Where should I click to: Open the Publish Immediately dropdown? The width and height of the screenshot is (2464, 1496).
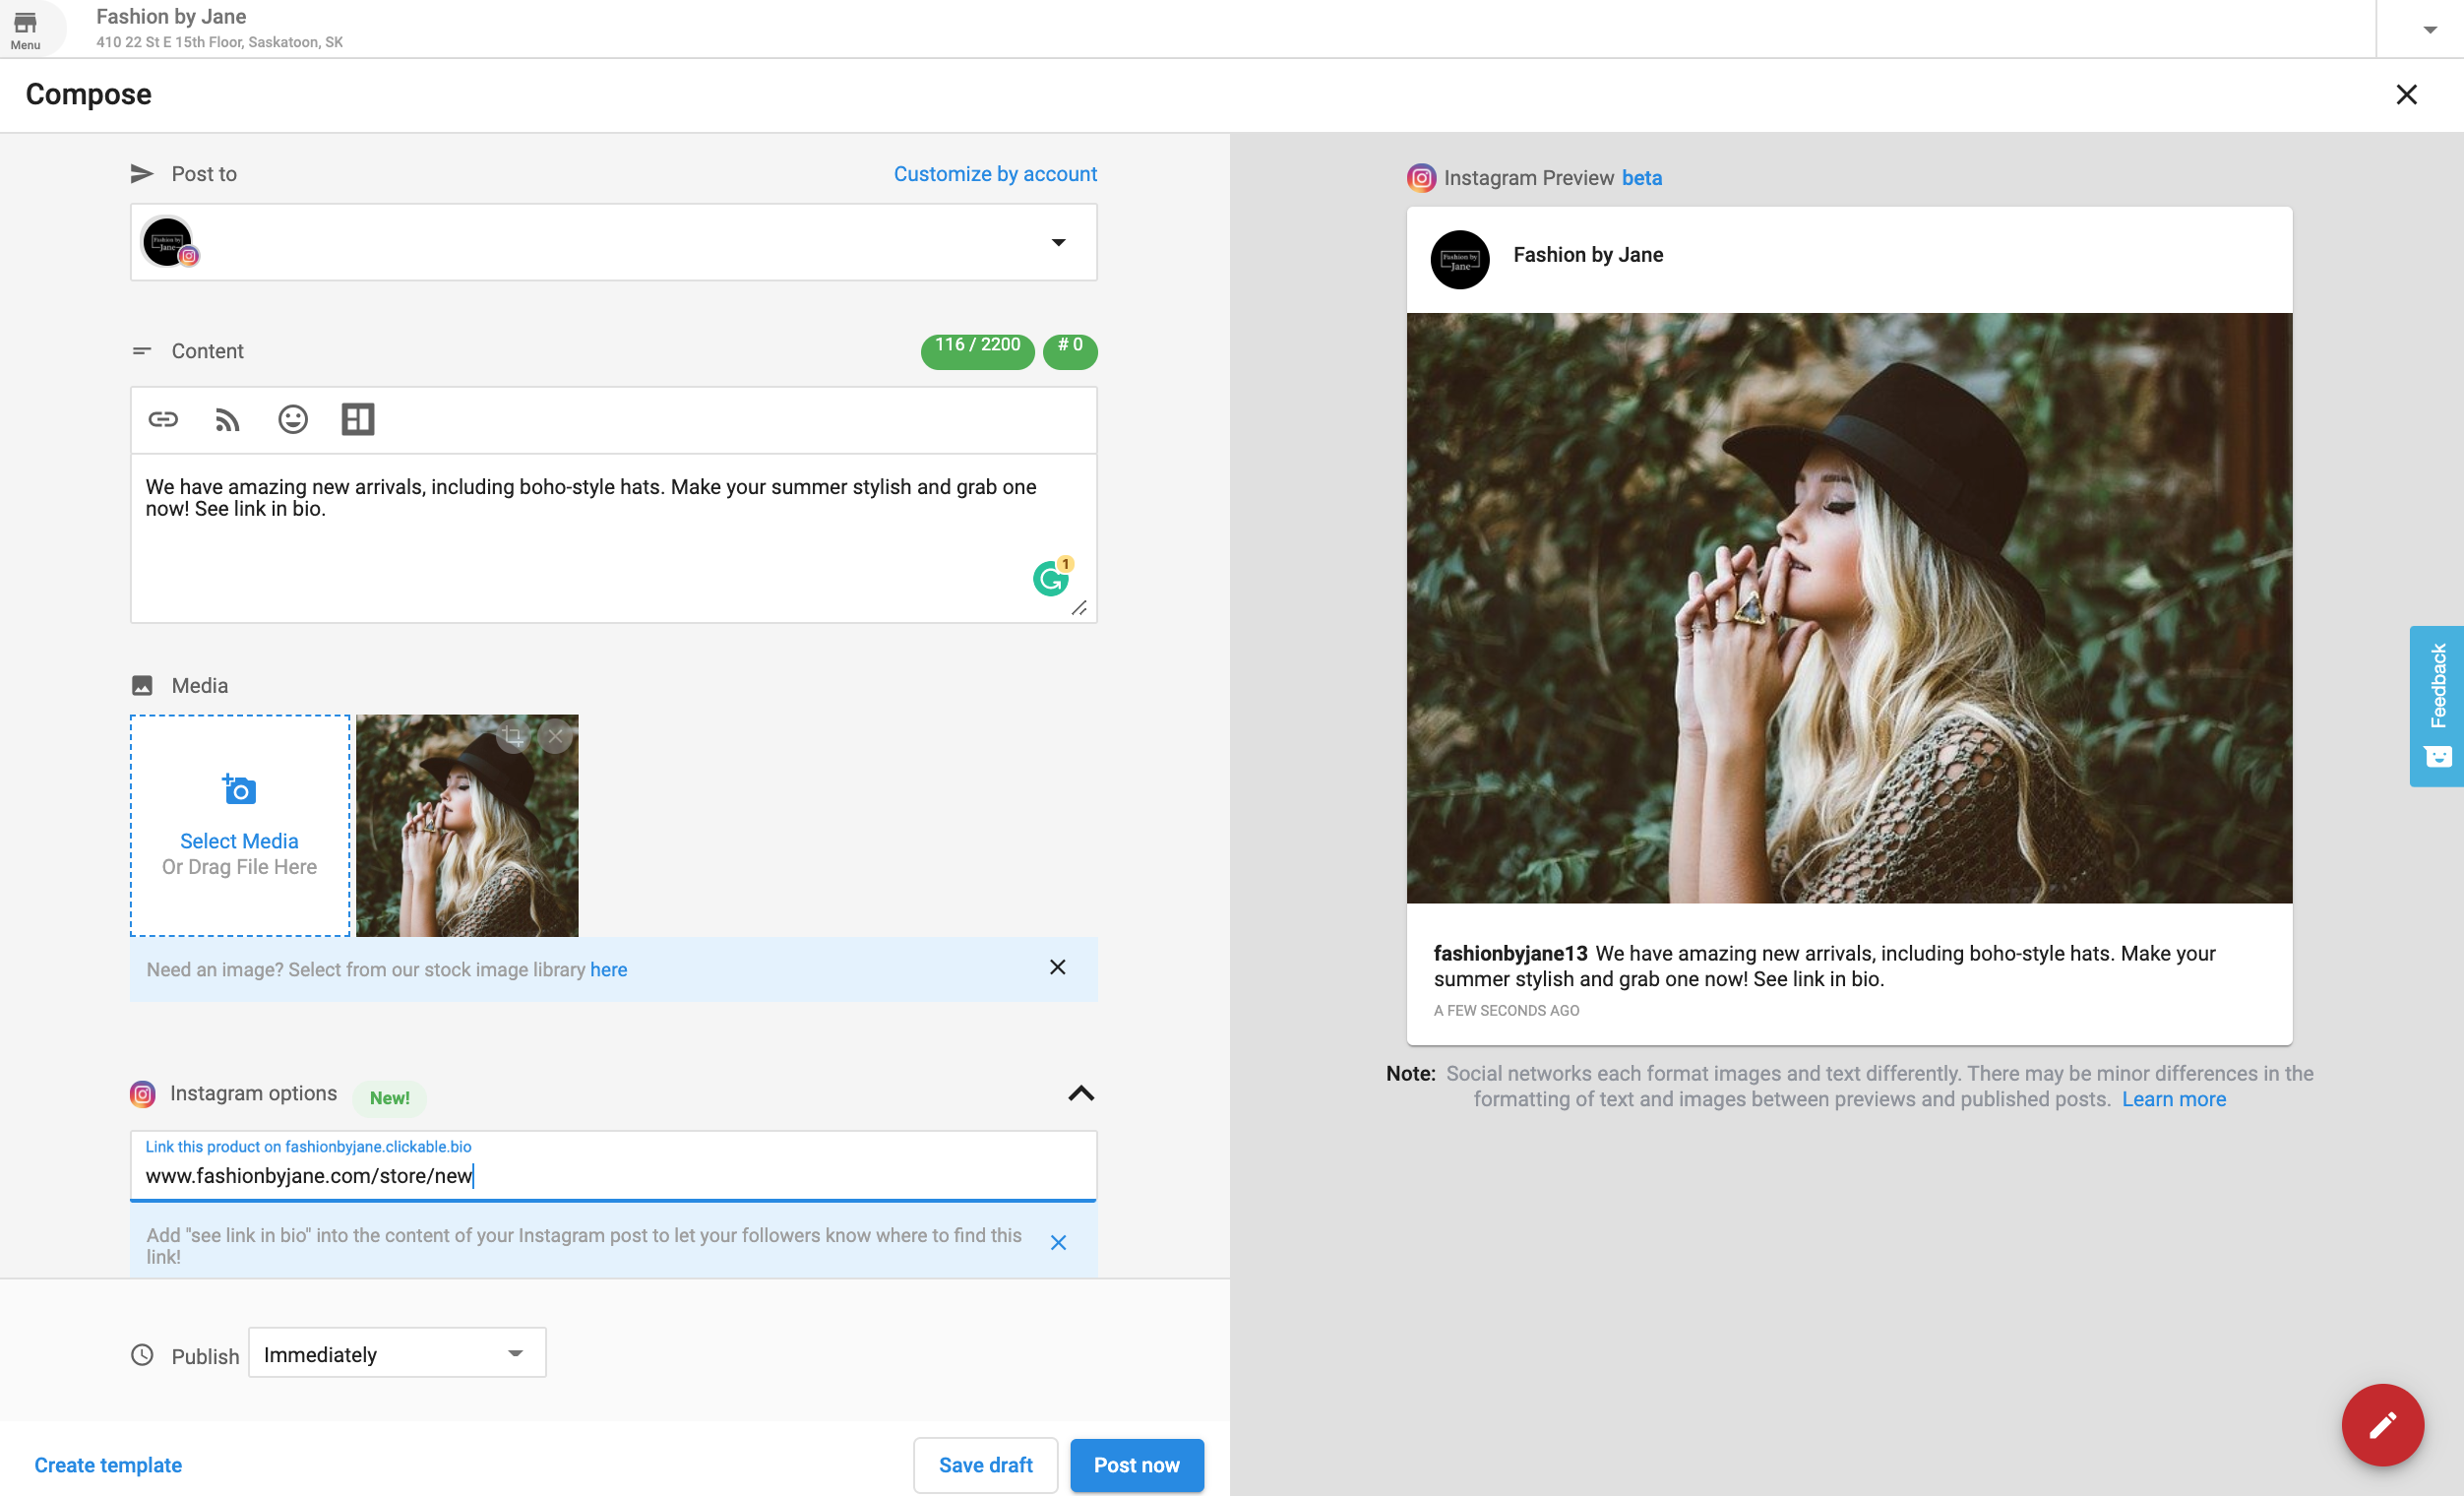point(396,1353)
